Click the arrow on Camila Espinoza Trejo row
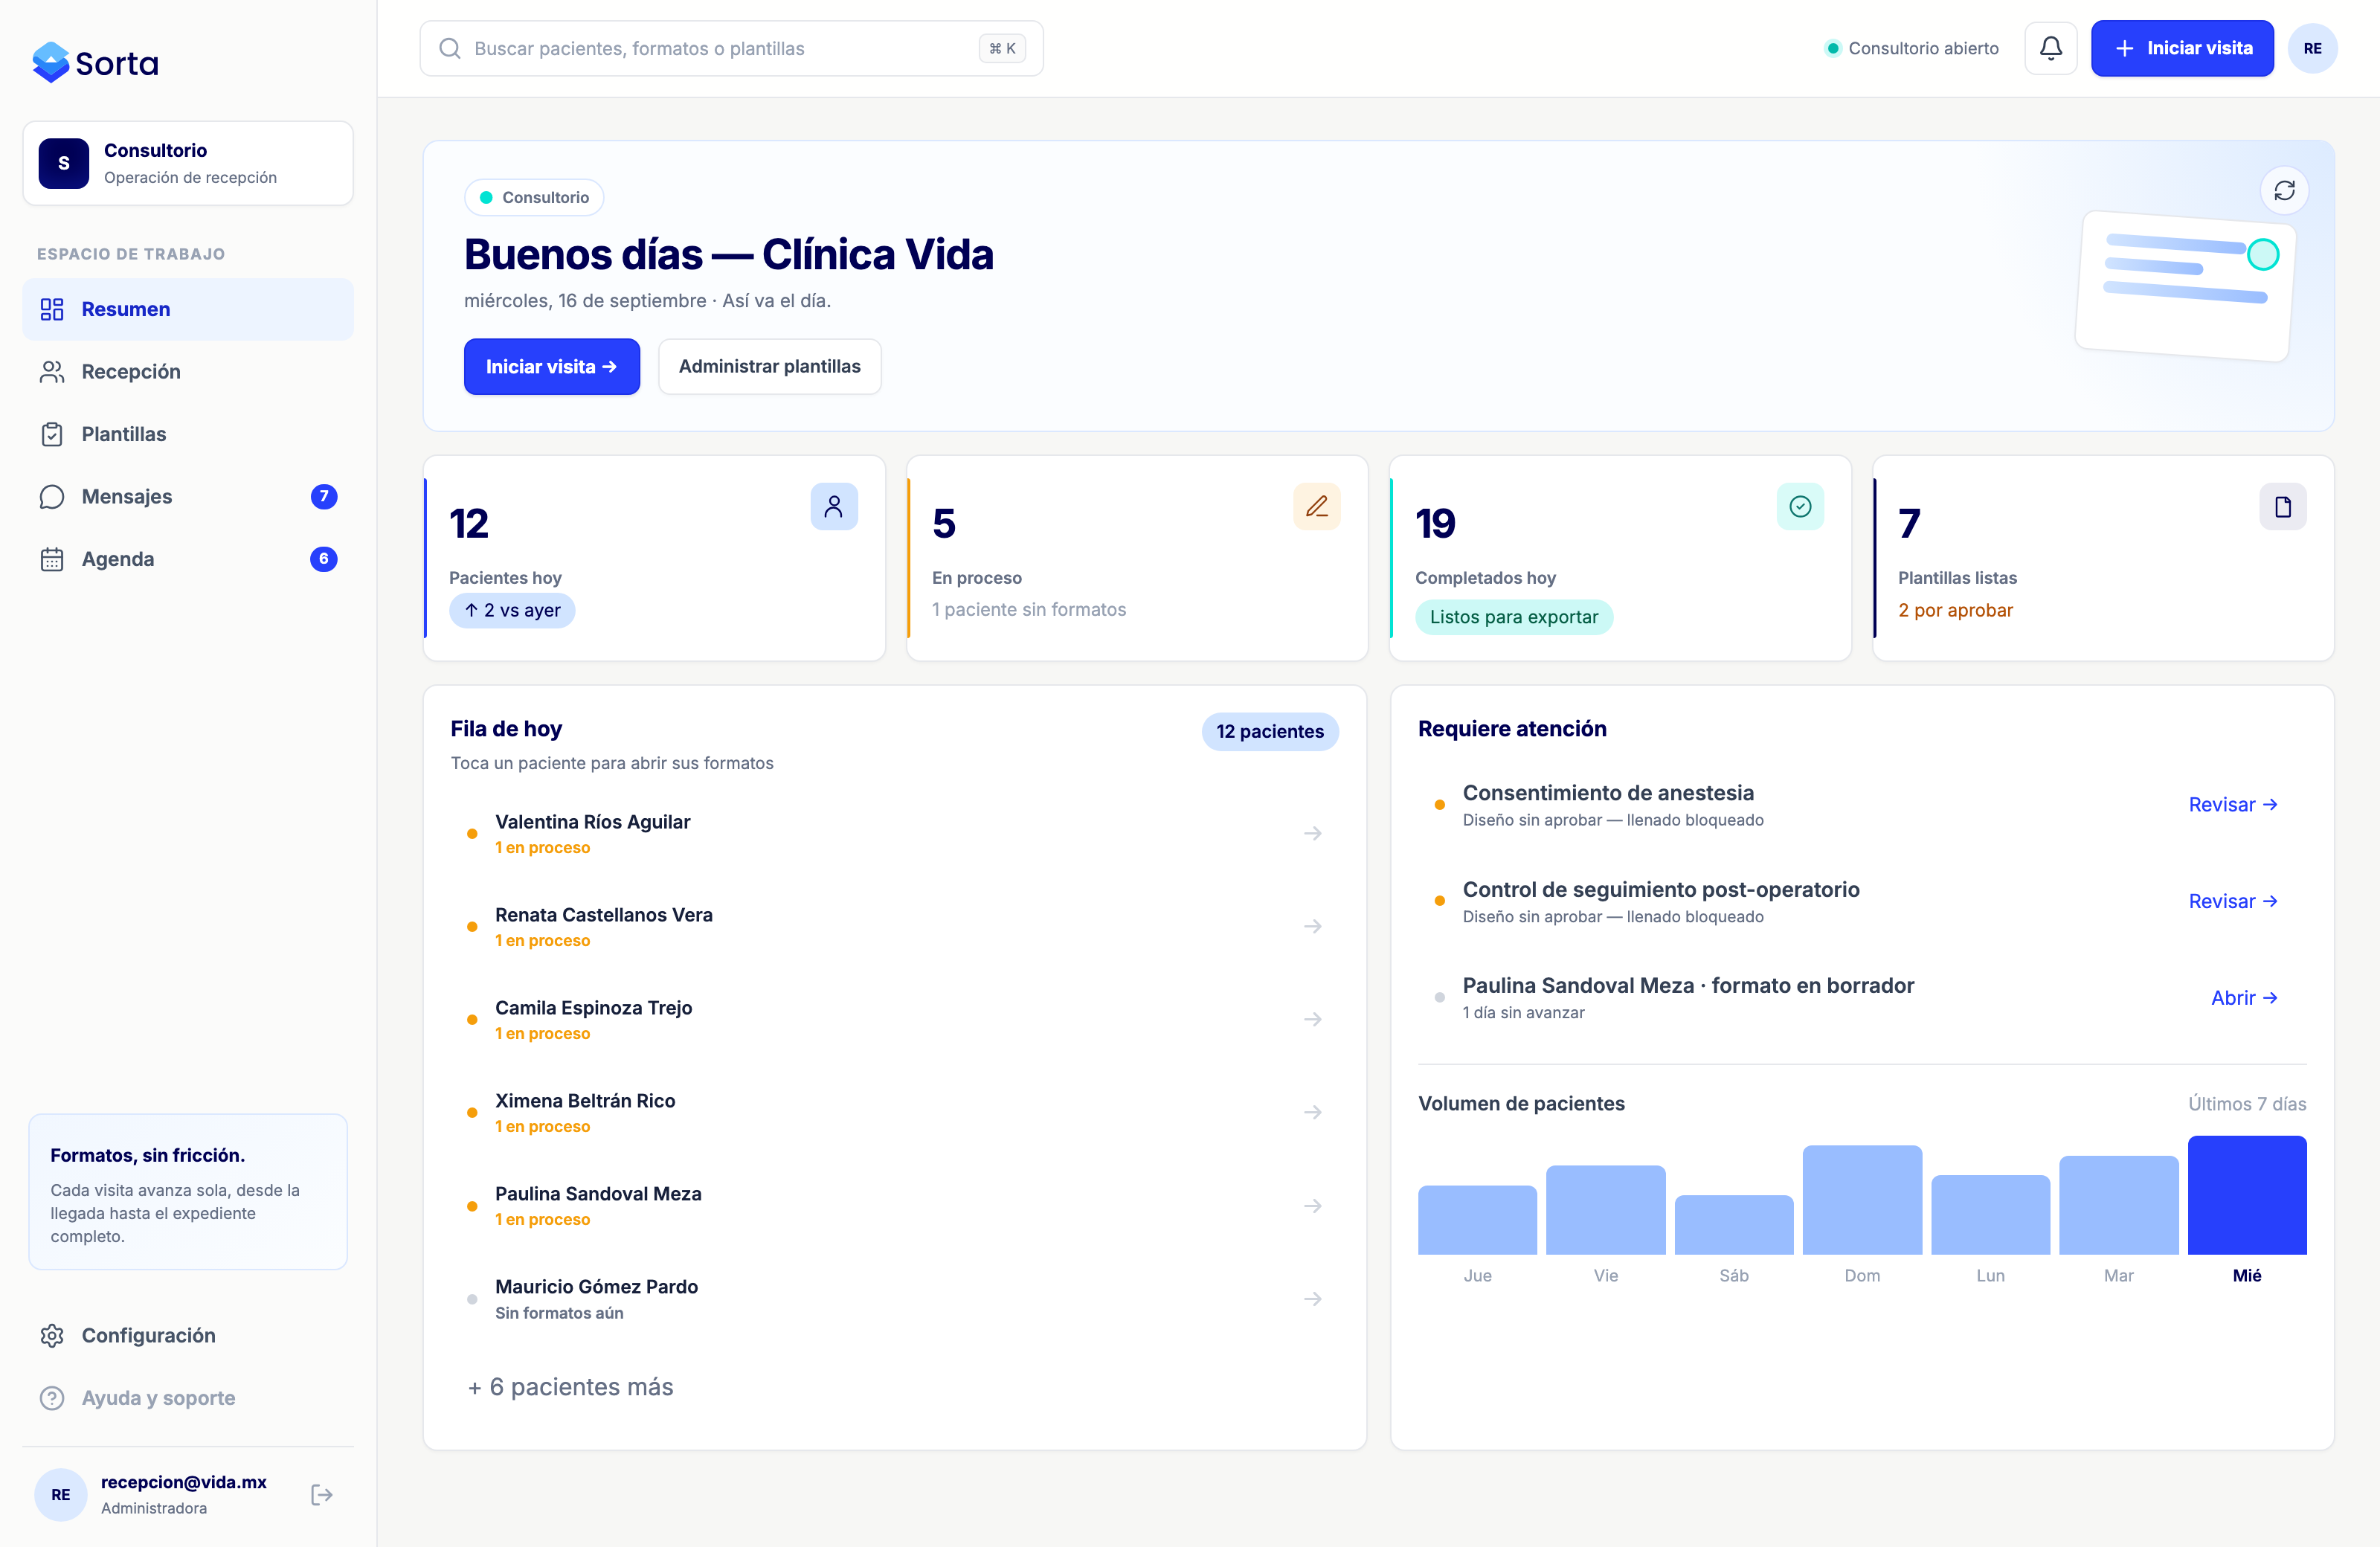This screenshot has width=2380, height=1547. point(1312,1019)
